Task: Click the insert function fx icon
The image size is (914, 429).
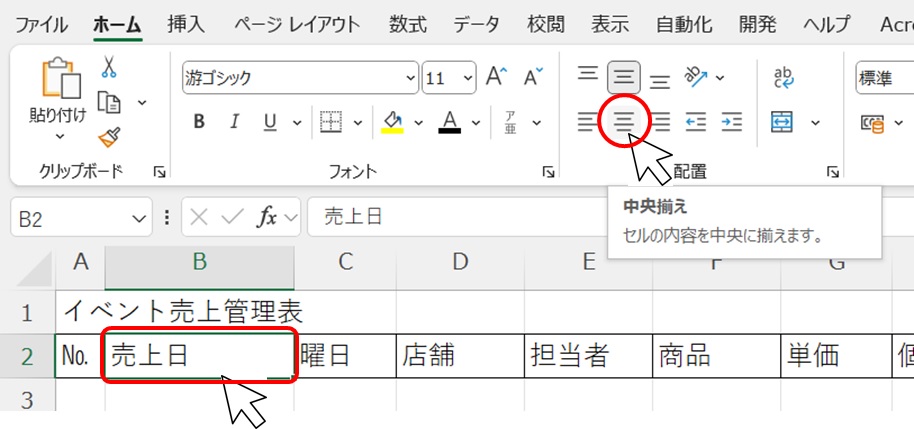Action: pyautogui.click(x=267, y=218)
